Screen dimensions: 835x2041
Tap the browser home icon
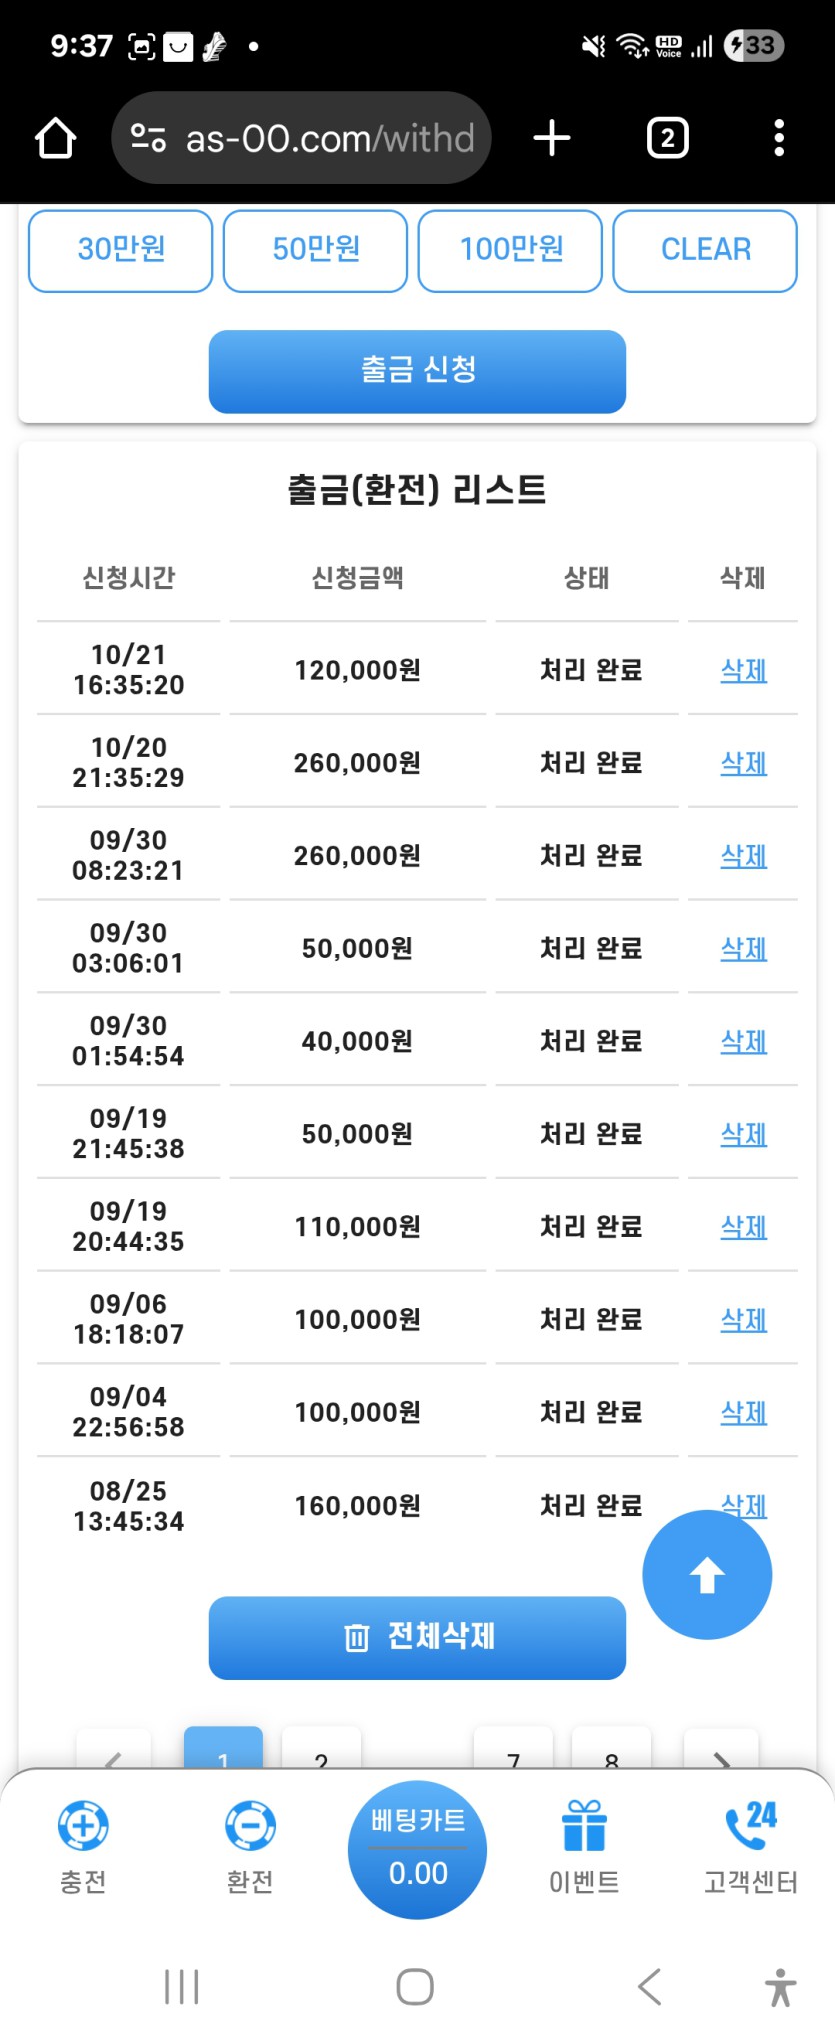[x=56, y=138]
